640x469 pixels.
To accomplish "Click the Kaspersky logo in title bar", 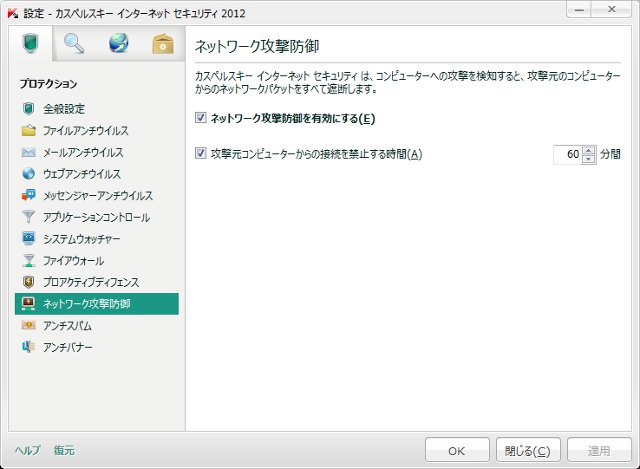I will (13, 13).
